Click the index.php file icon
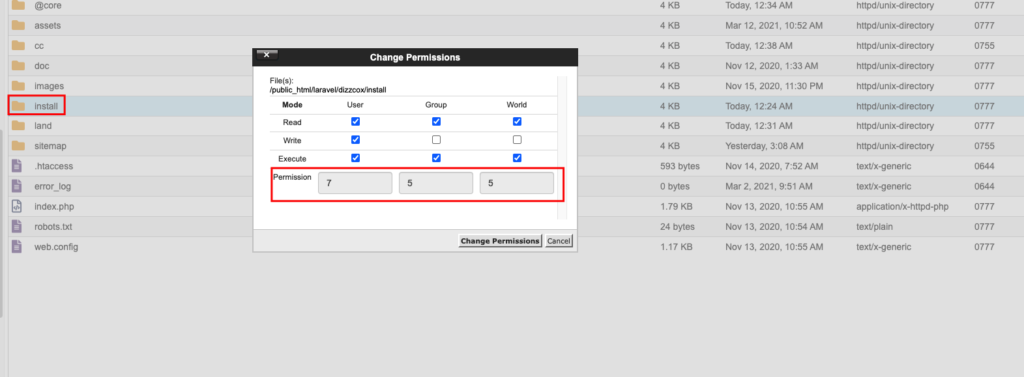Screen dimensions: 1024x377 click(x=17, y=206)
